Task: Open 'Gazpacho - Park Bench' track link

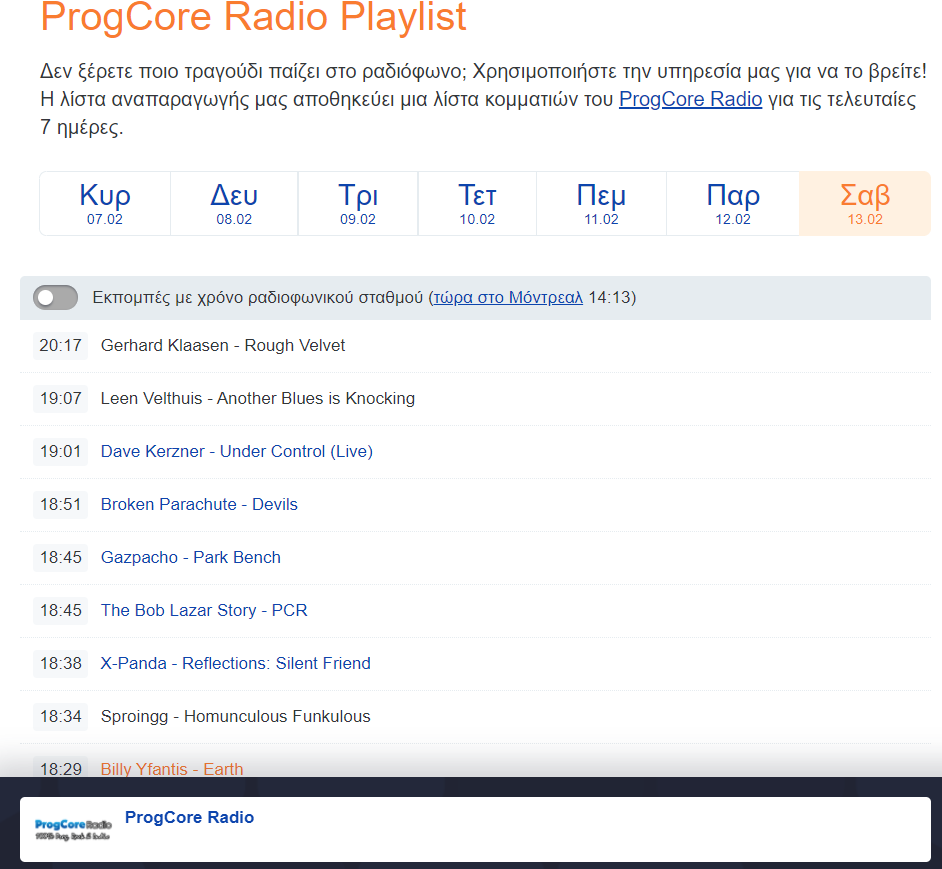Action: [x=190, y=557]
